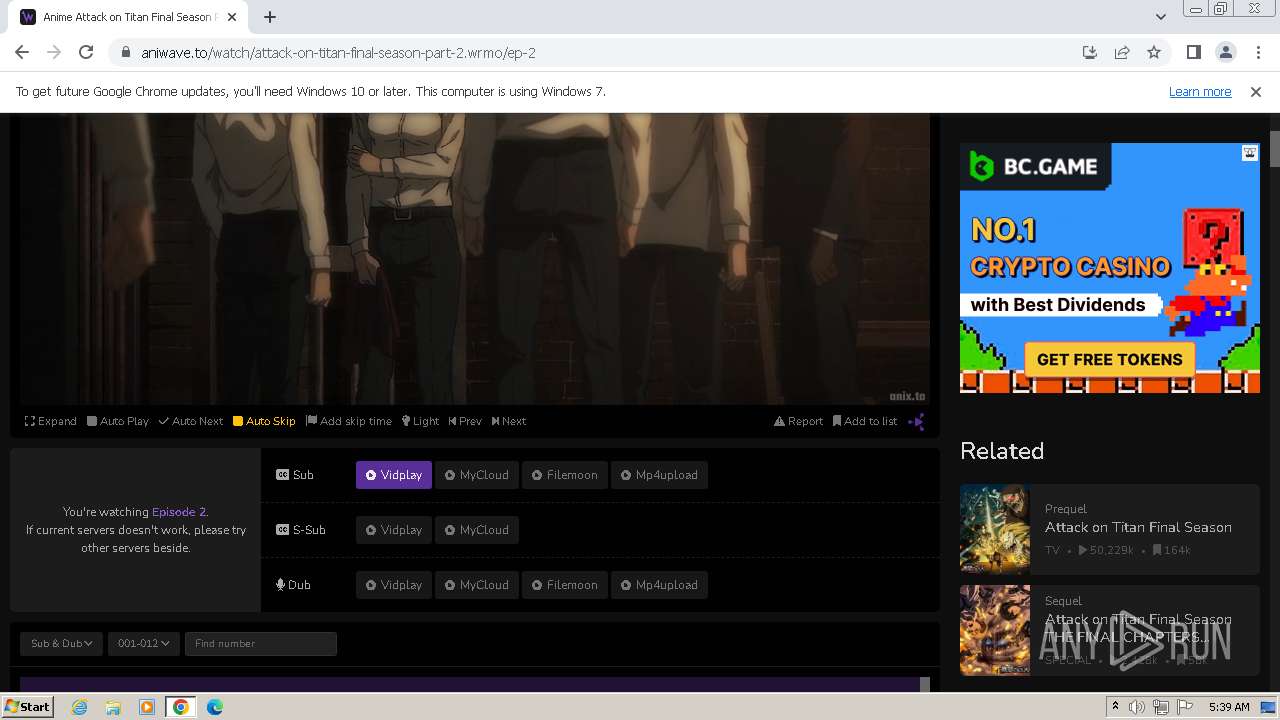This screenshot has width=1280, height=720.
Task: Click the install/download icon in address bar
Action: (1090, 52)
